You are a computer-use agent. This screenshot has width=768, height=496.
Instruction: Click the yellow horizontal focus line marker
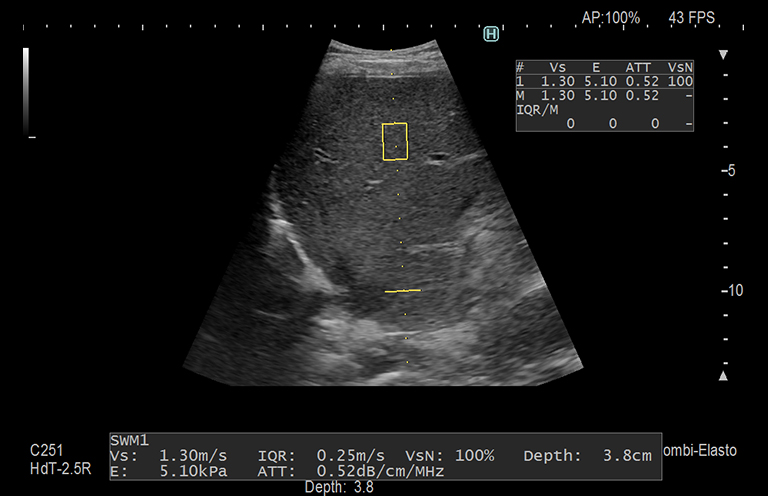[x=403, y=291]
